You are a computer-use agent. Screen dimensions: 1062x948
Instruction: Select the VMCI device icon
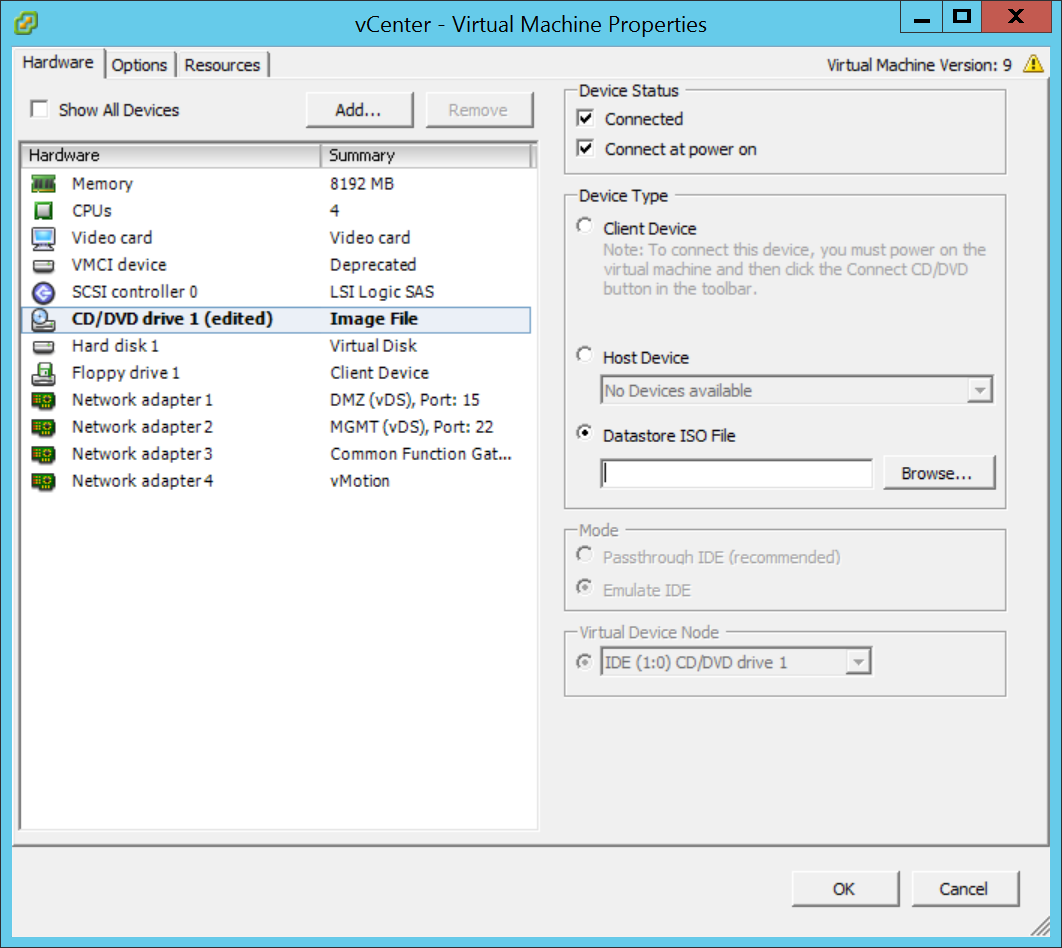43,265
